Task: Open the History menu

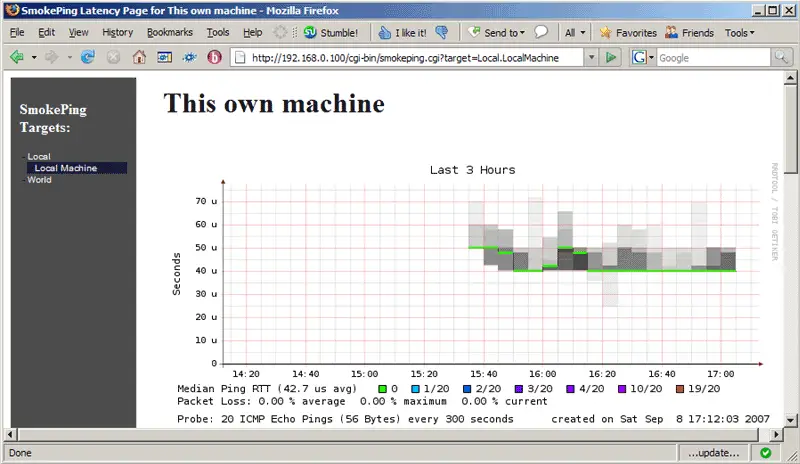Action: tap(117, 32)
